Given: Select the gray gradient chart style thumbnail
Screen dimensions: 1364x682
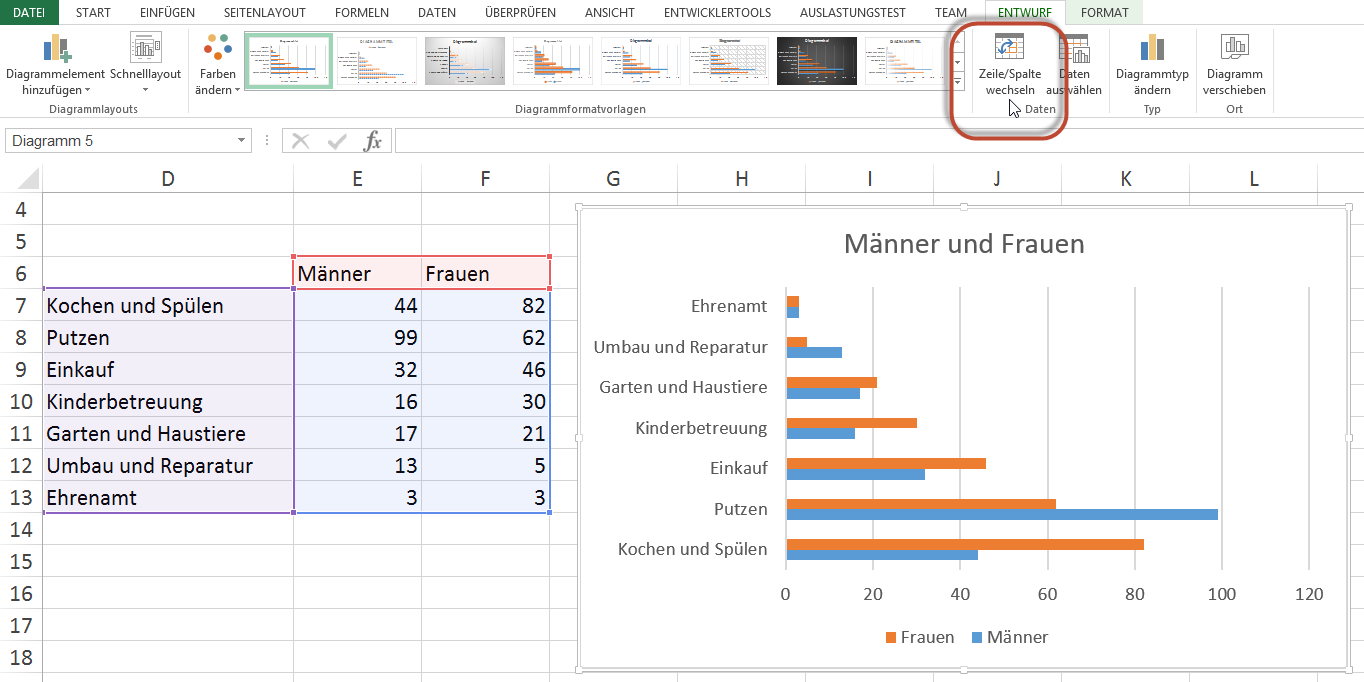Looking at the screenshot, I should tap(465, 62).
